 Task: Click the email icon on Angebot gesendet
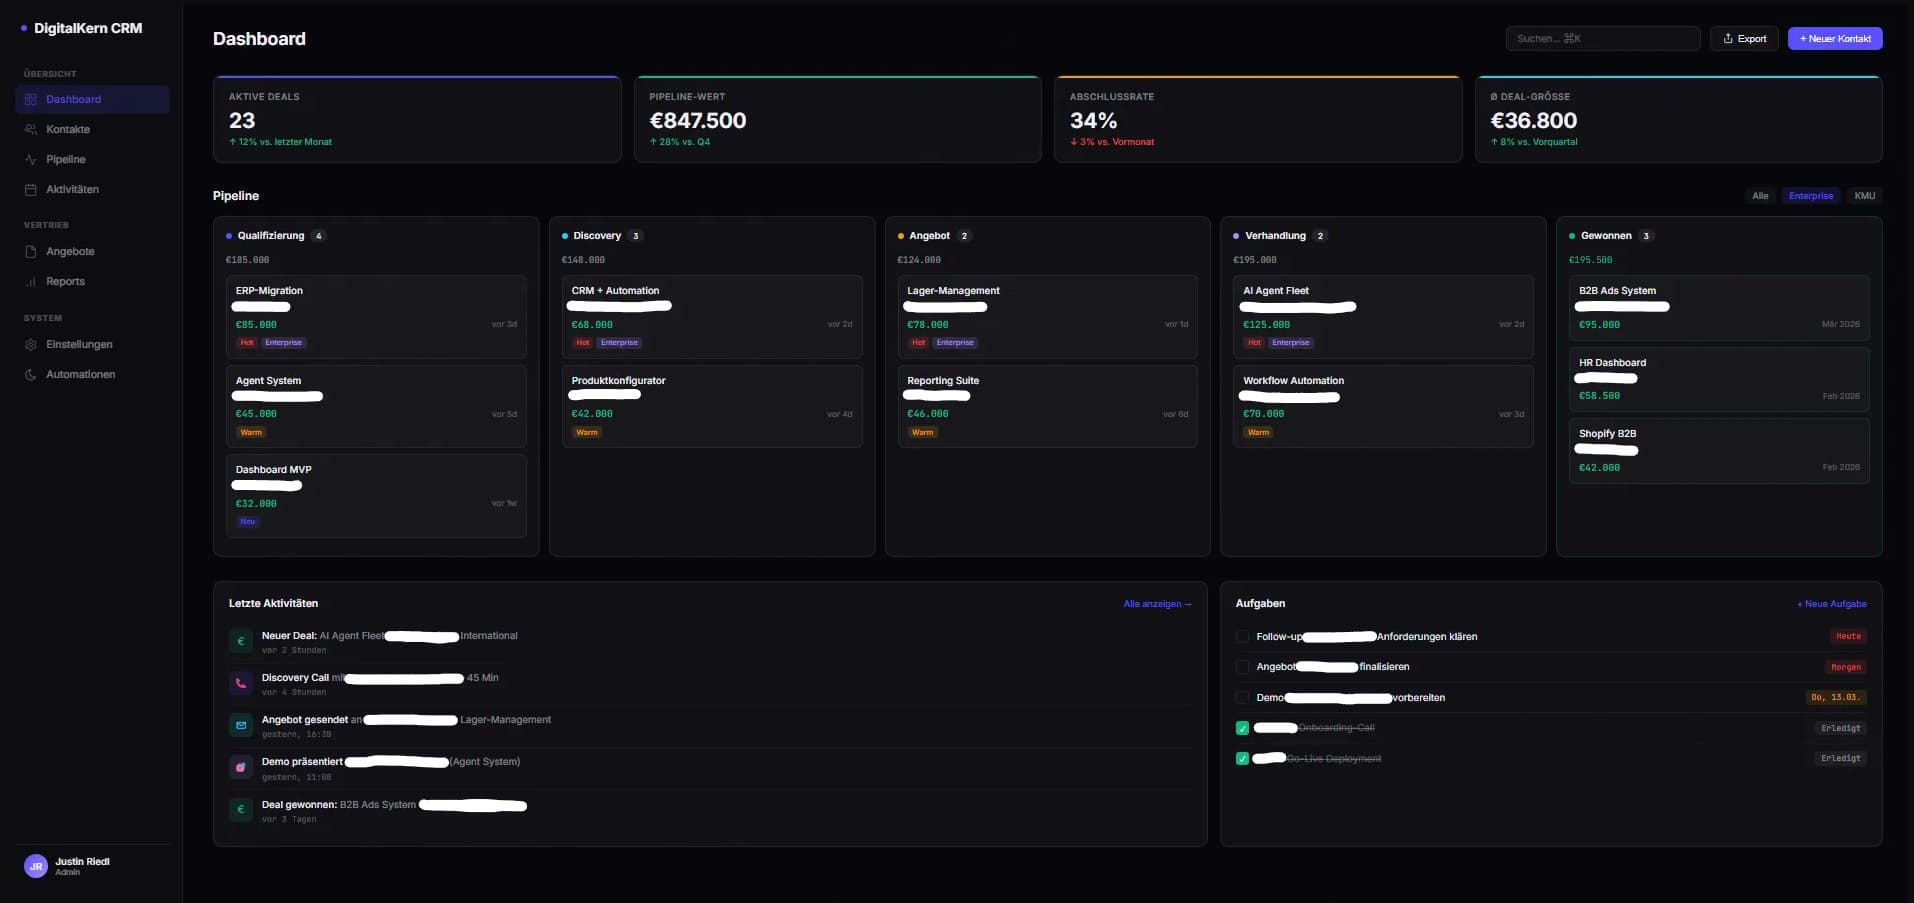240,725
